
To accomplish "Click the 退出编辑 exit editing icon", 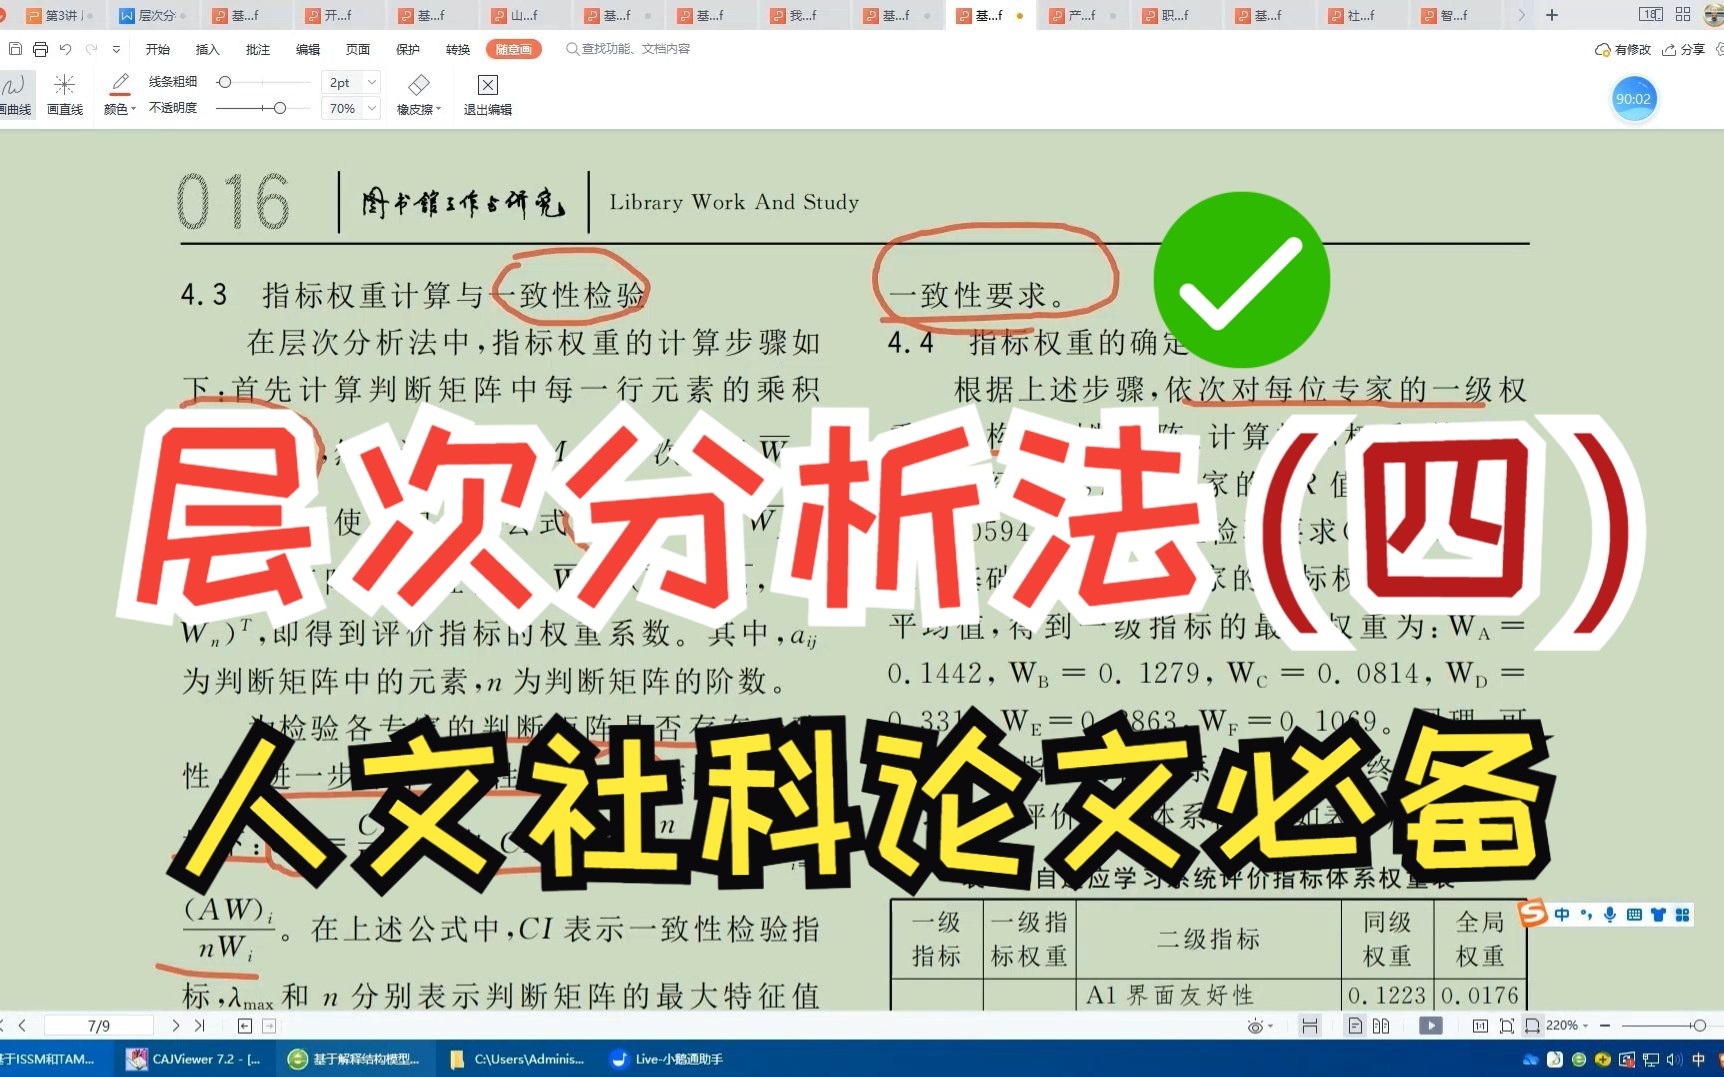I will [487, 86].
